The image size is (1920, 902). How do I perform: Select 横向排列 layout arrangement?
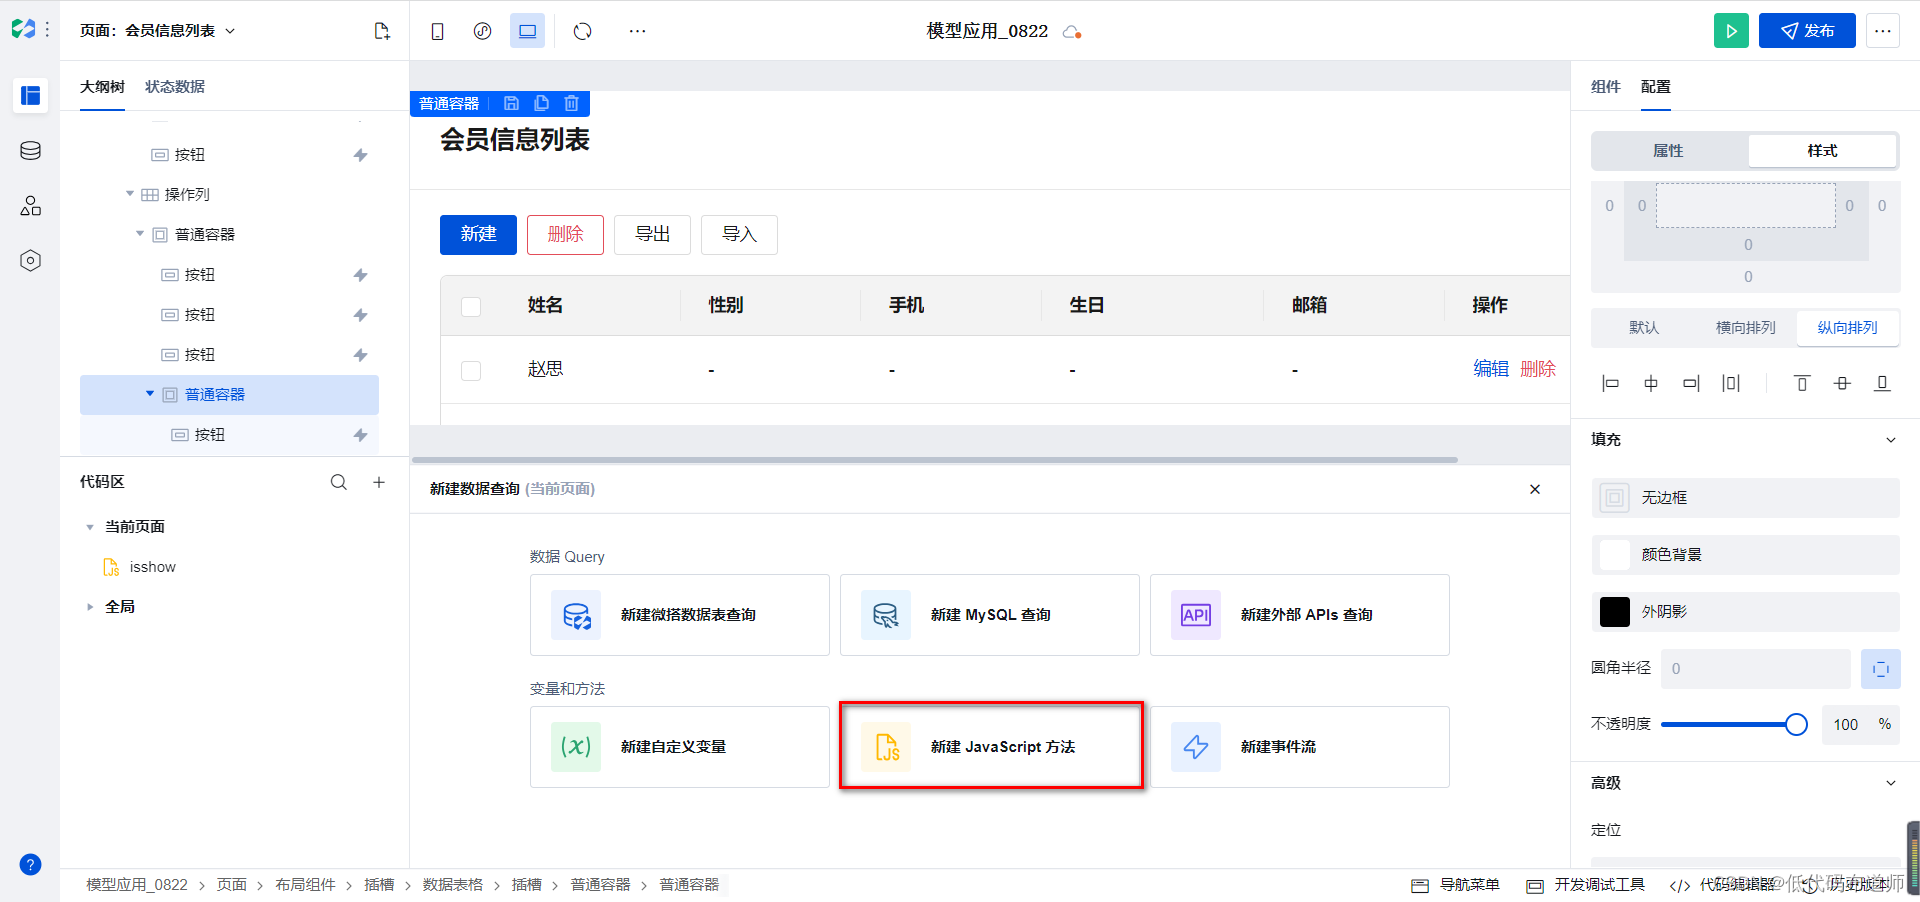[x=1746, y=328]
